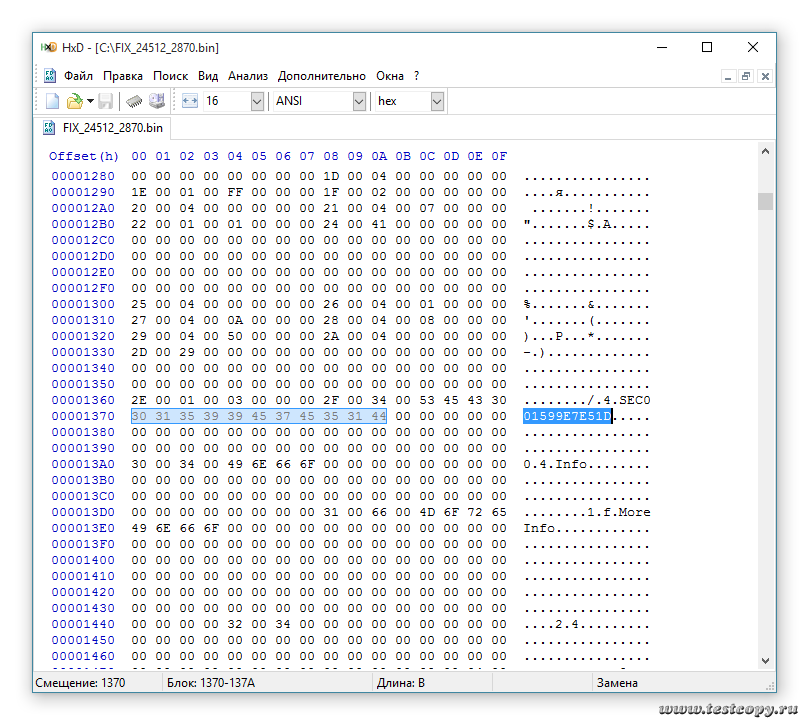
Task: Close the inner document with the menu bar X
Action: (765, 76)
